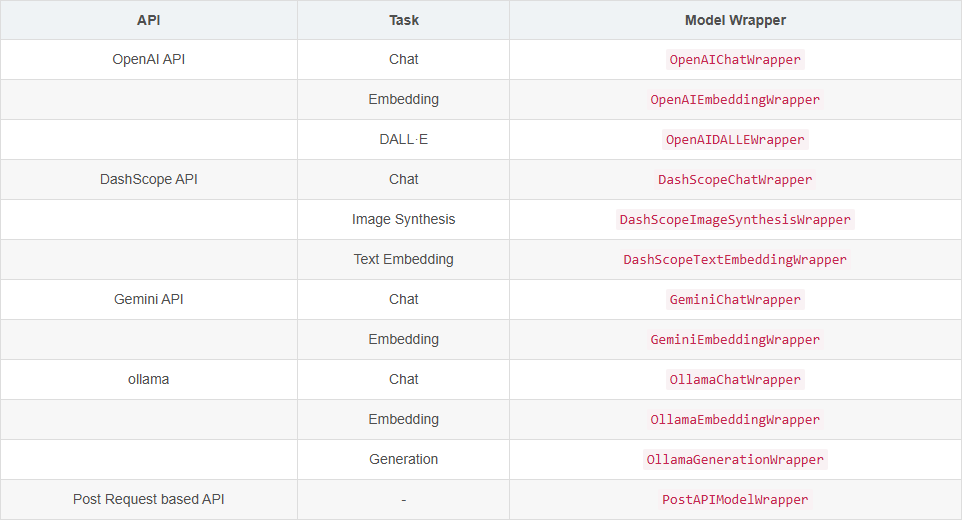
Task: Click the OpenAIChatWrapper code label
Action: (735, 60)
